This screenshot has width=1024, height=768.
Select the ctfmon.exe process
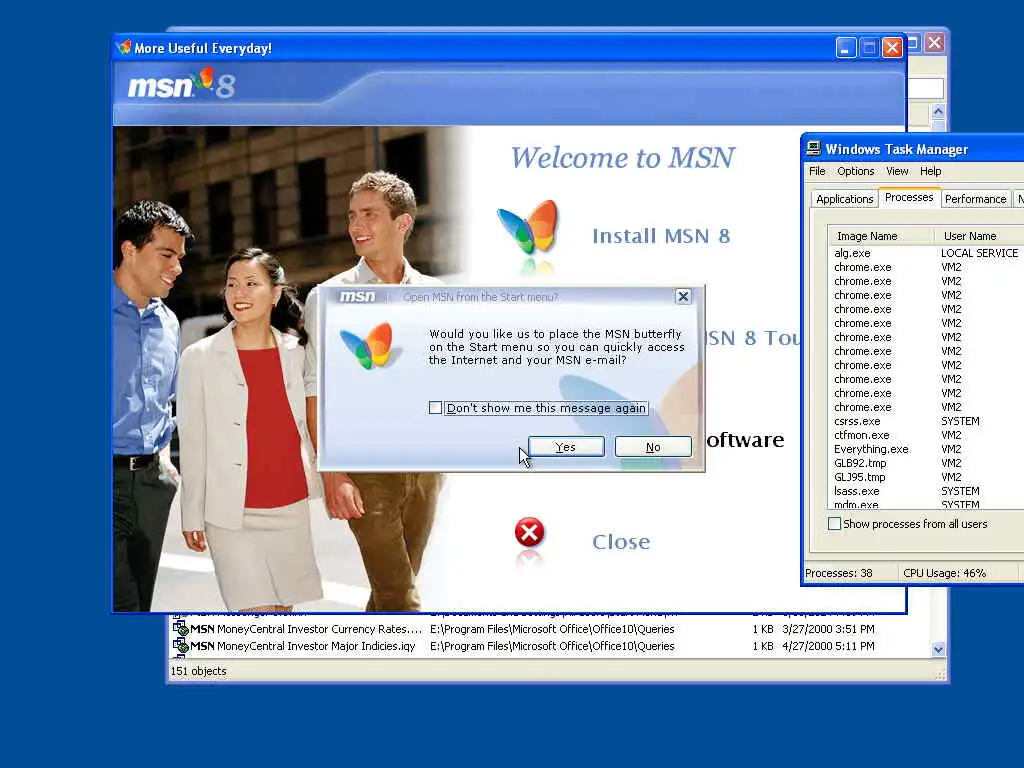coord(861,435)
